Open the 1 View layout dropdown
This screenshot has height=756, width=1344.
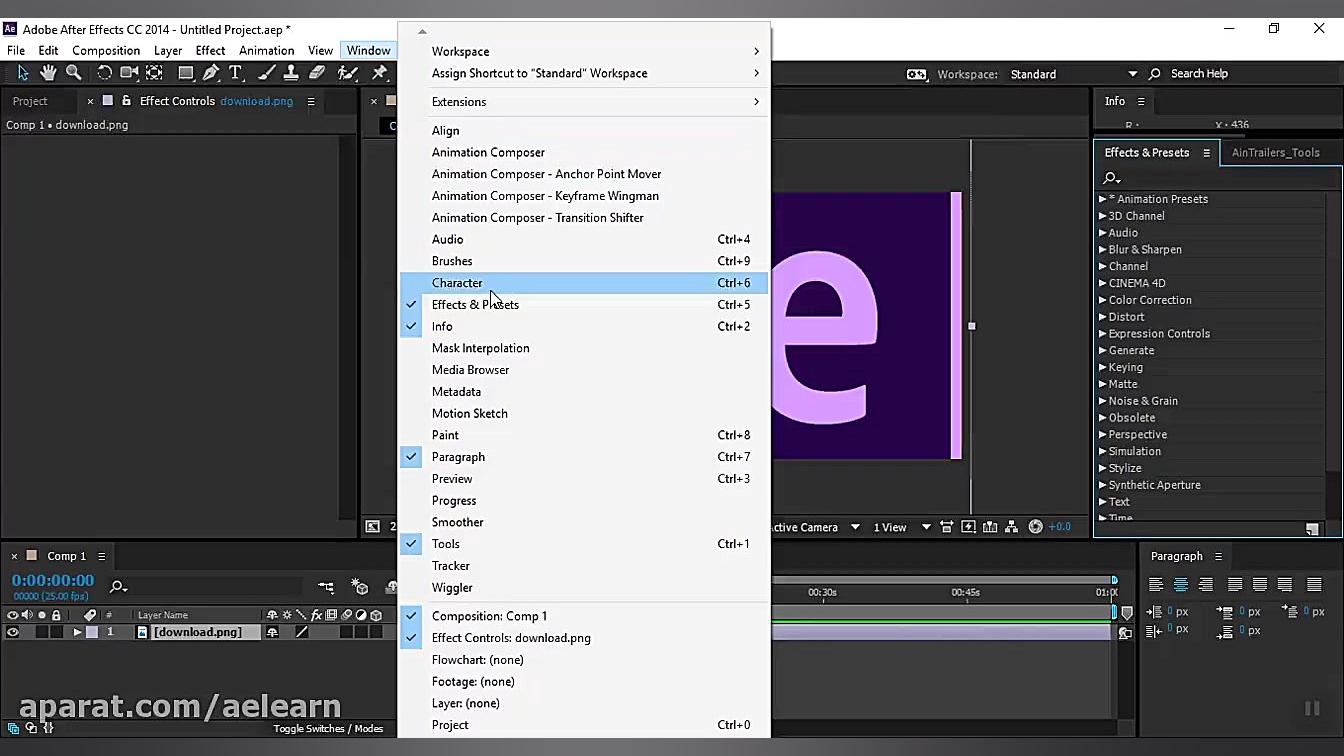(902, 527)
